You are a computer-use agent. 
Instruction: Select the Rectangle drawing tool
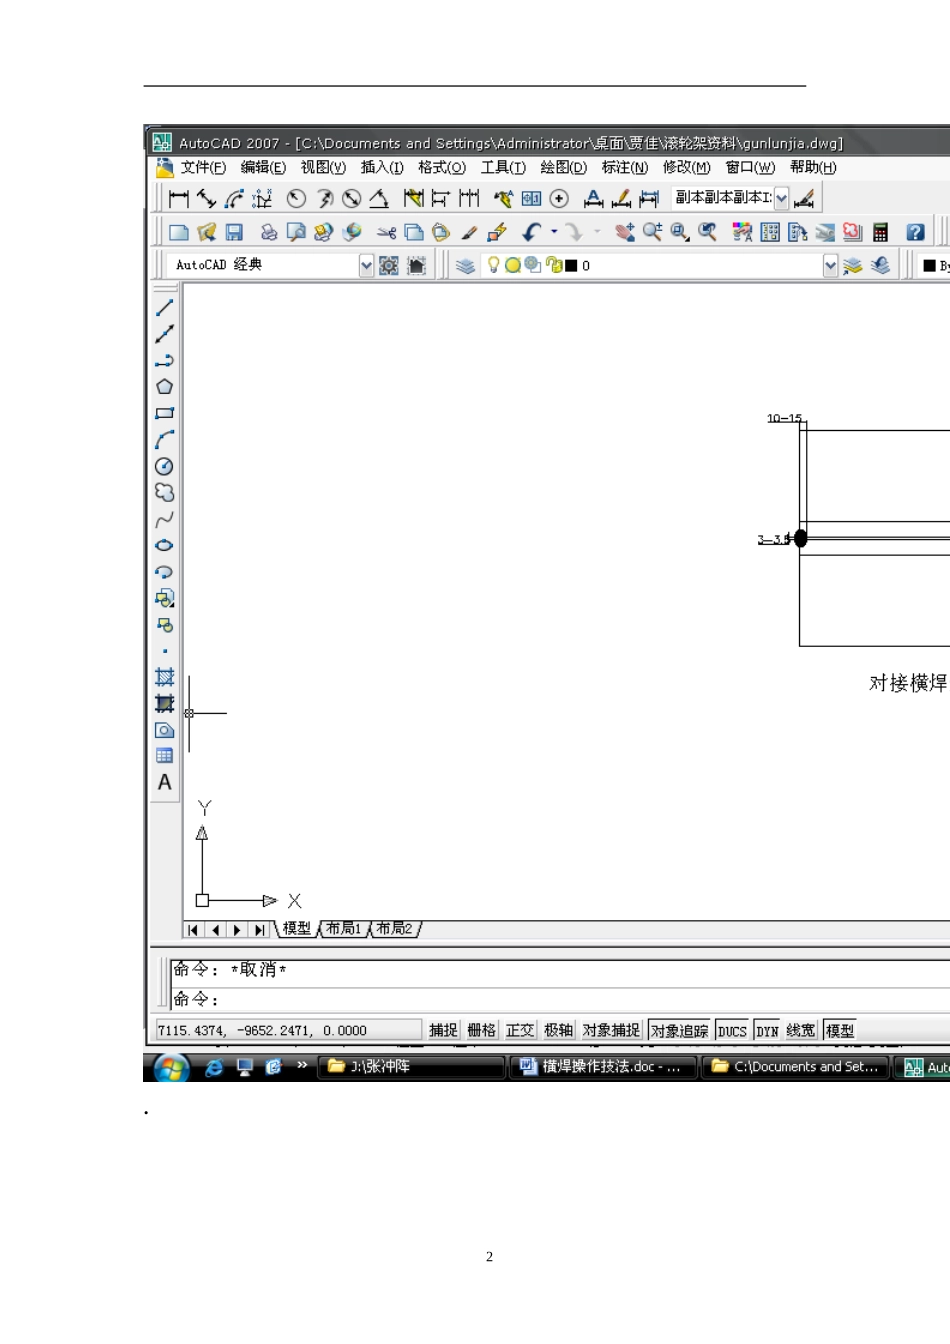(165, 413)
